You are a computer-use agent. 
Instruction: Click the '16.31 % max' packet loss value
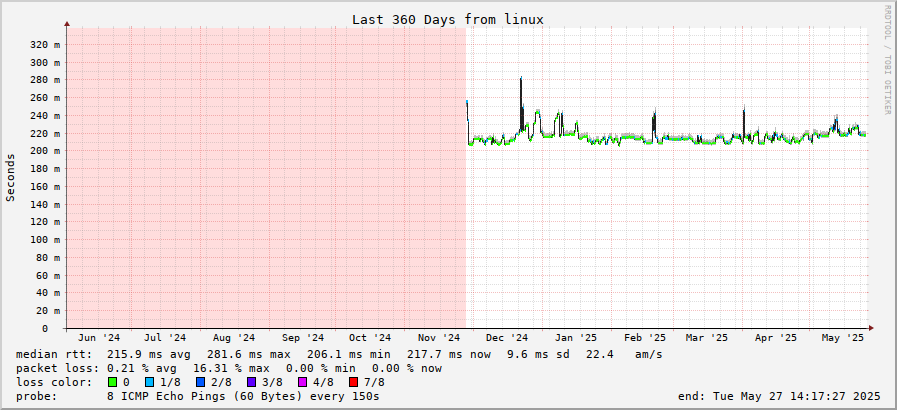pos(231,368)
